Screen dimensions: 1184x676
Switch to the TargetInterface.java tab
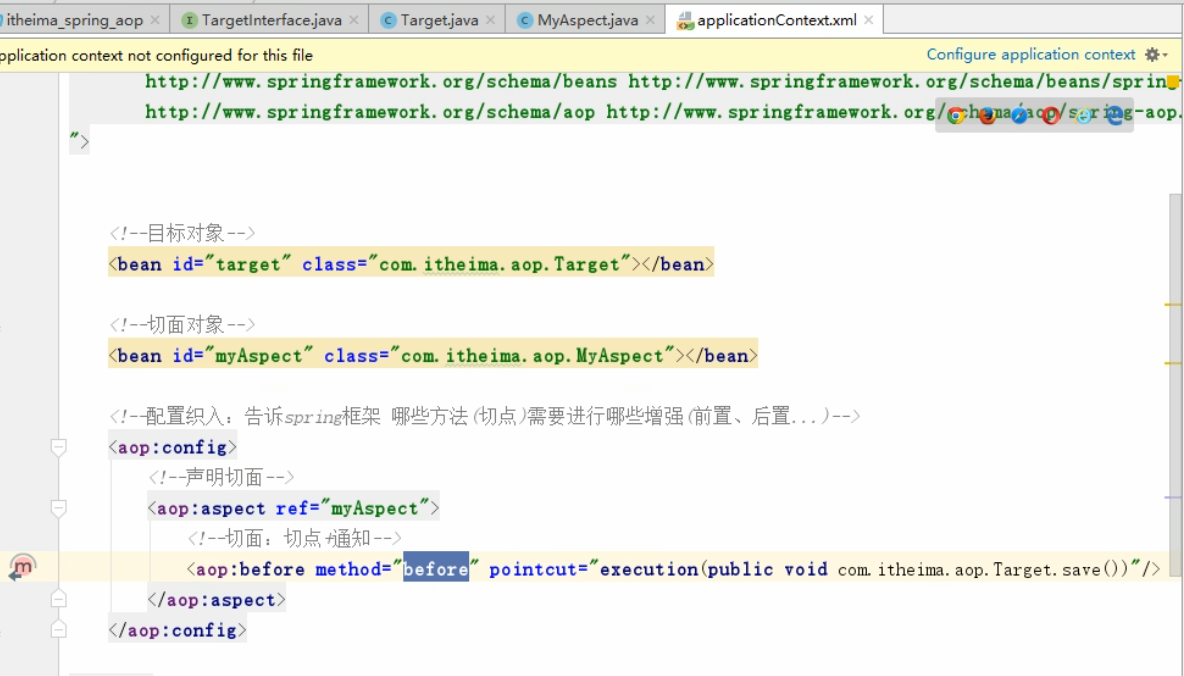pos(271,20)
